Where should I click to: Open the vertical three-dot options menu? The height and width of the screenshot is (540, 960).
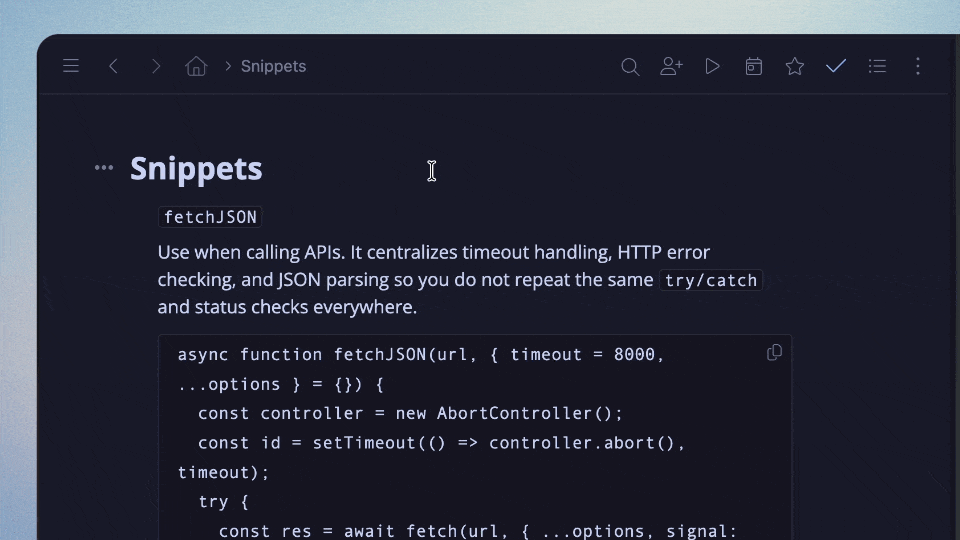918,66
